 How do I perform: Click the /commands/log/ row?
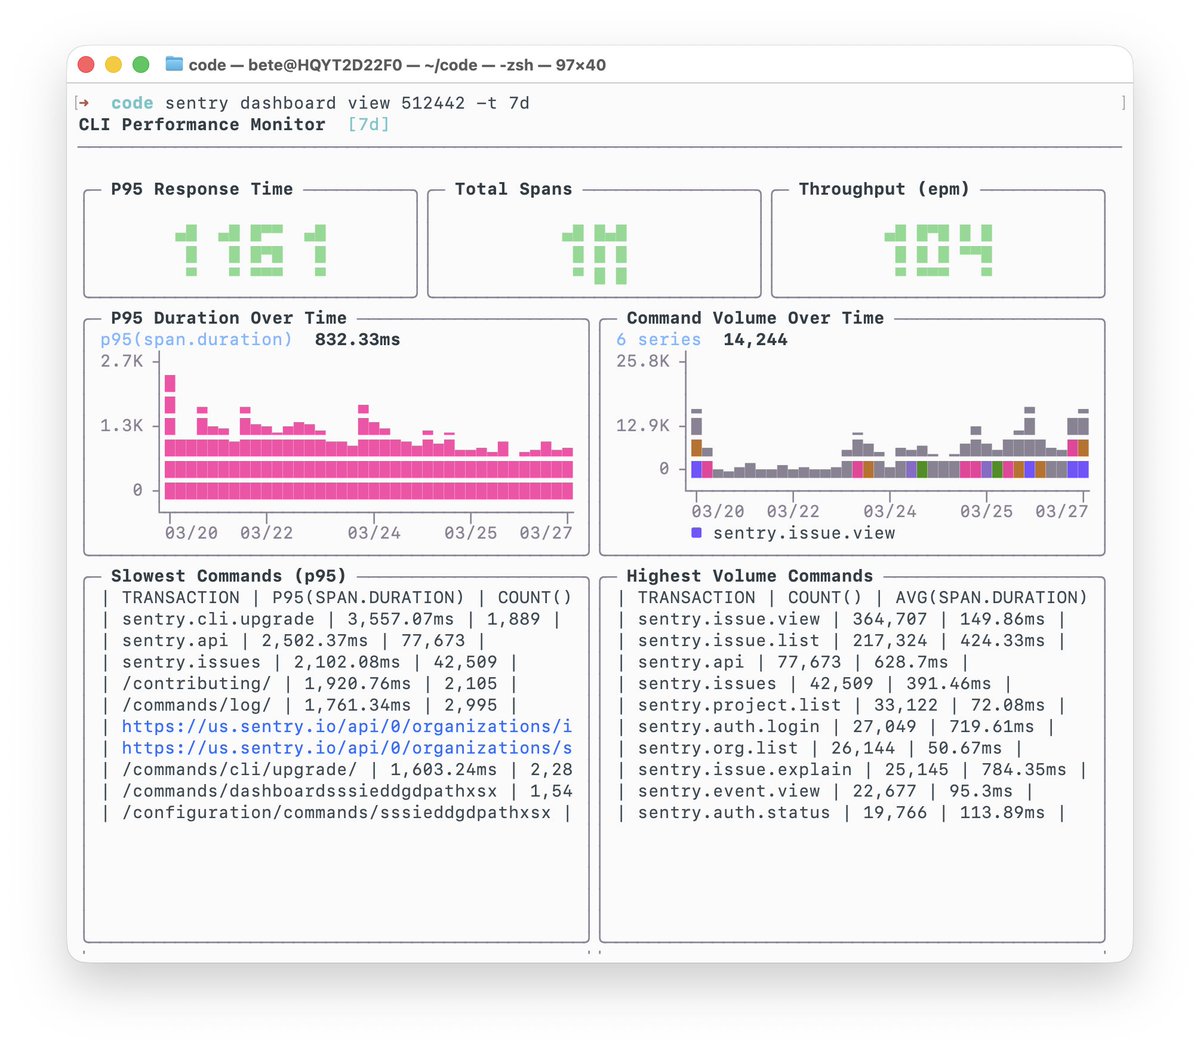[309, 705]
